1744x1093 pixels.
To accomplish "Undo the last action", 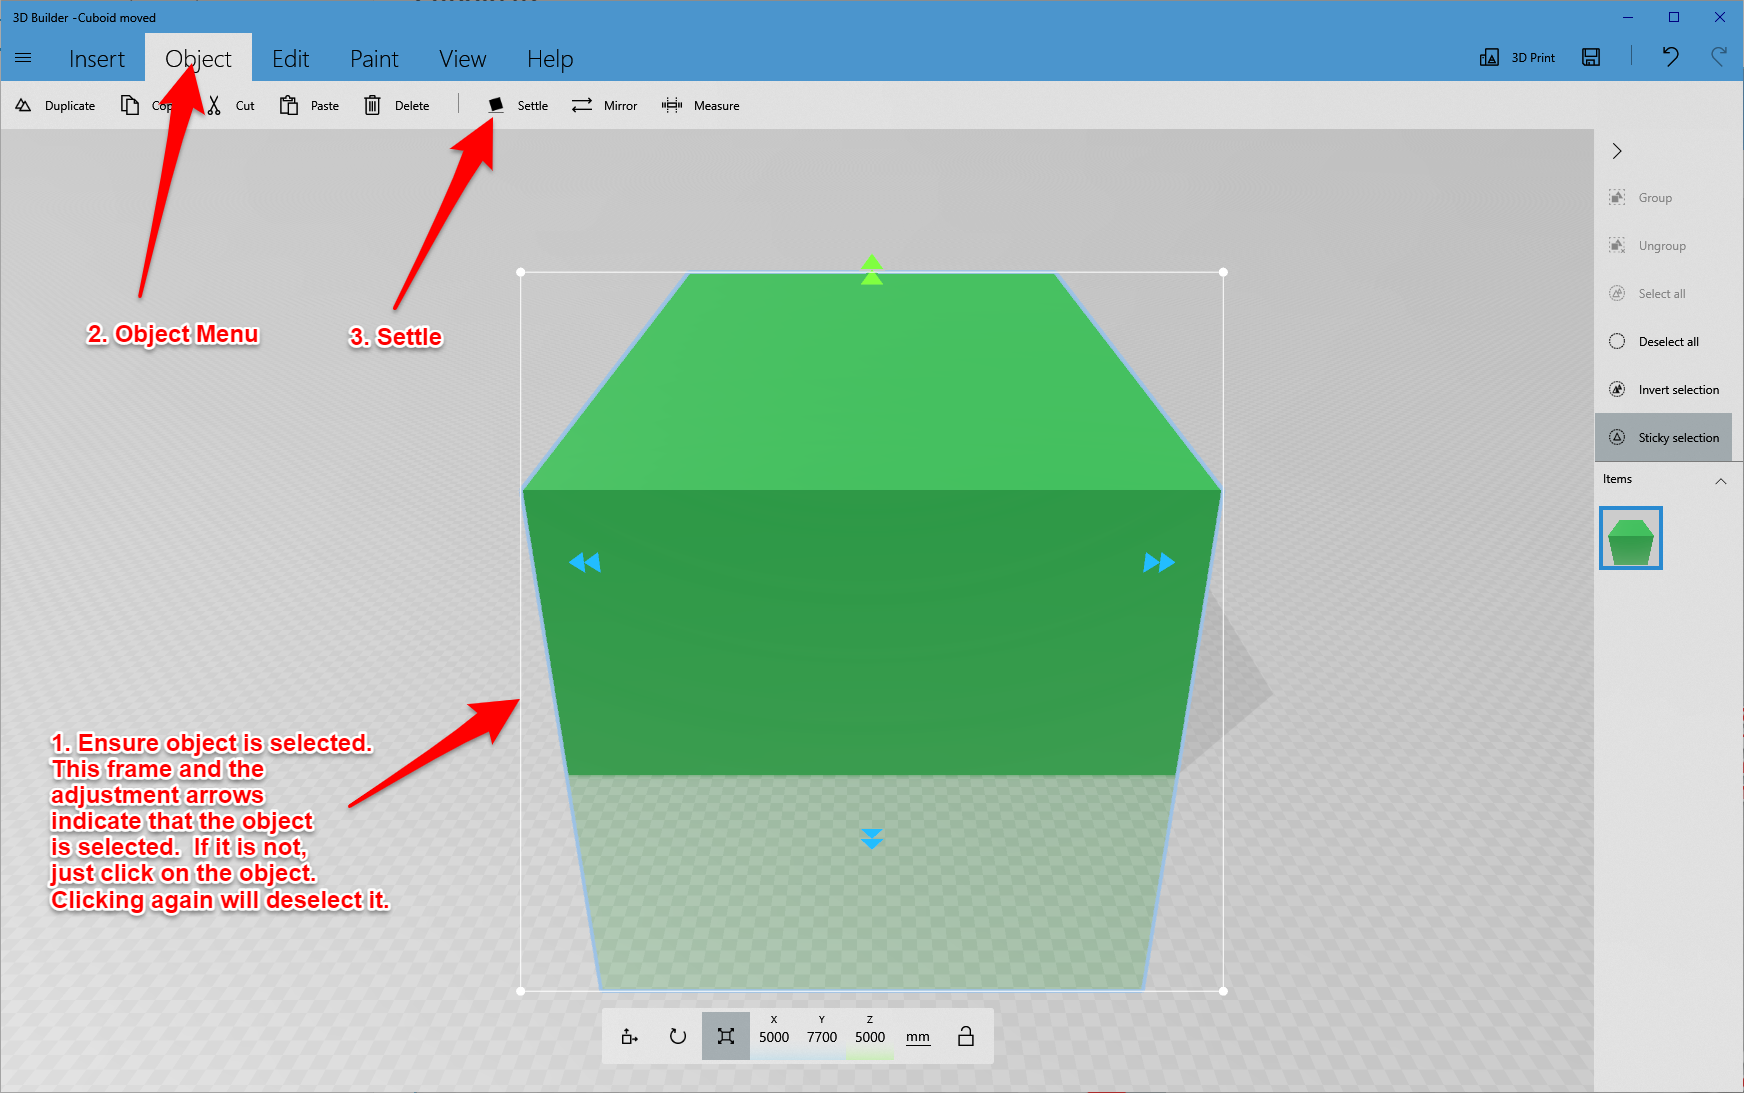I will click(1670, 57).
